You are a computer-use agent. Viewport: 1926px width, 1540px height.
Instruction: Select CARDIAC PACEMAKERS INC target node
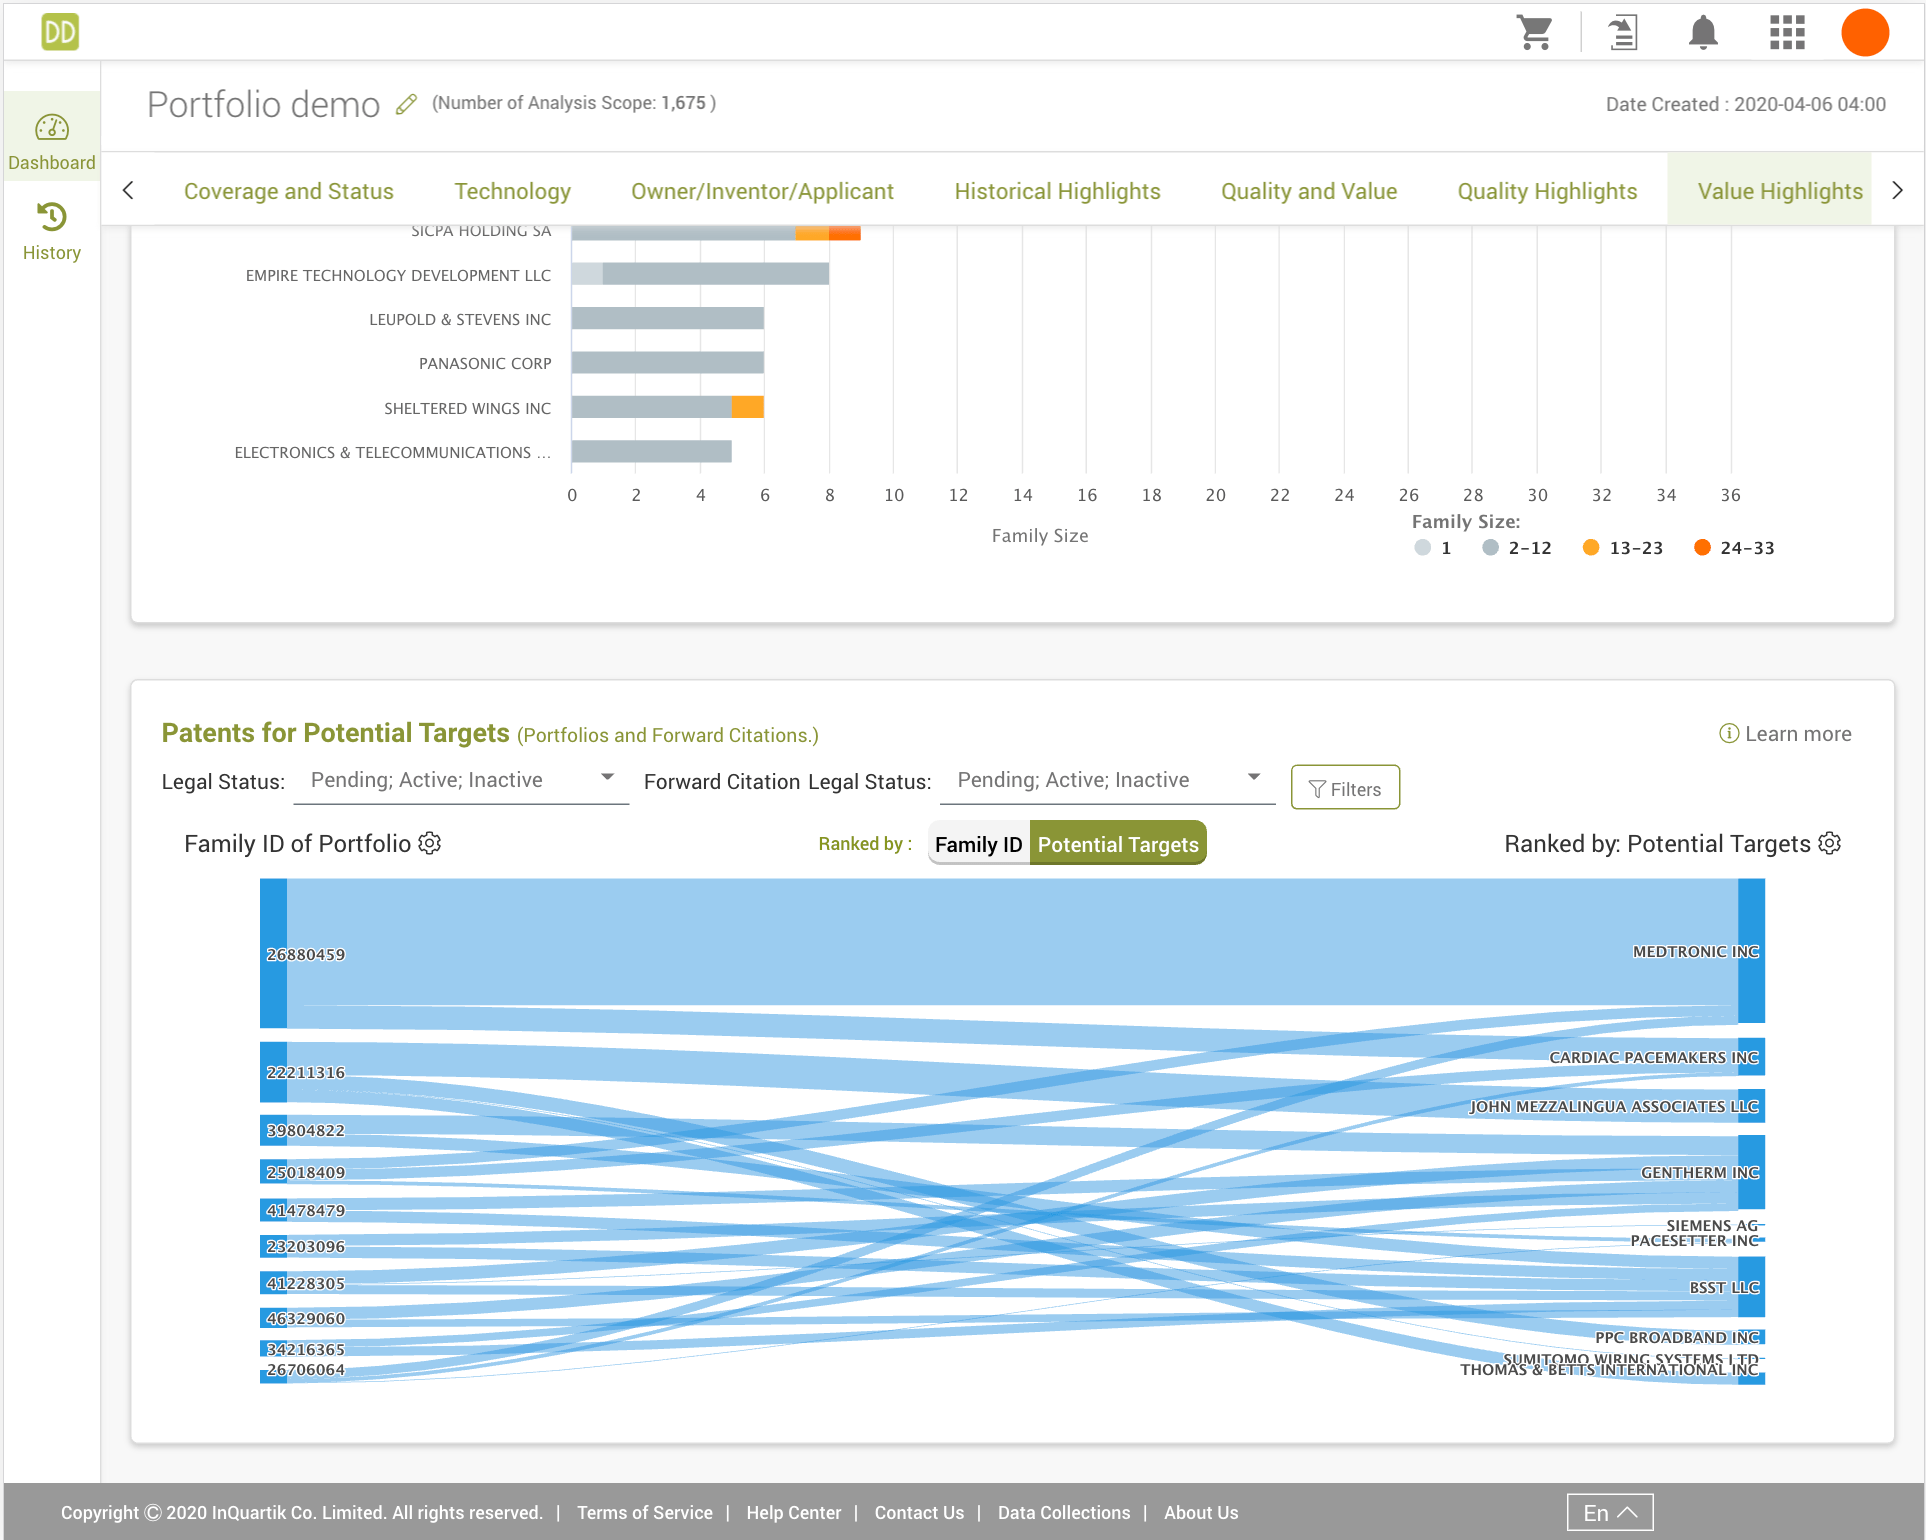pos(1751,1057)
